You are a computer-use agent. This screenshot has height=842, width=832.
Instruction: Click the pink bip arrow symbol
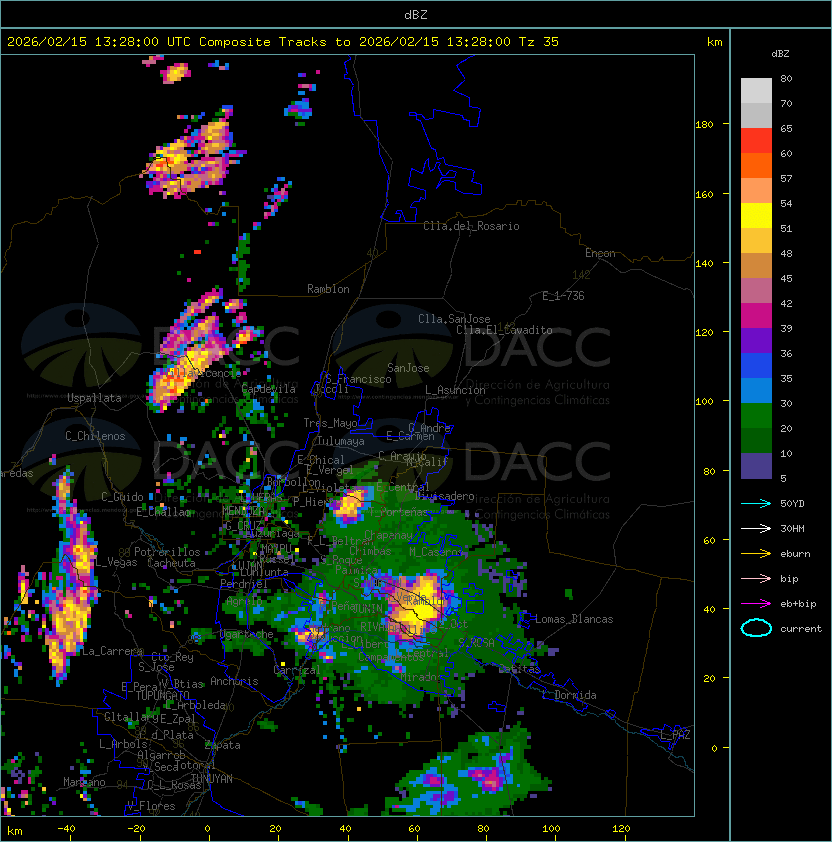756,578
